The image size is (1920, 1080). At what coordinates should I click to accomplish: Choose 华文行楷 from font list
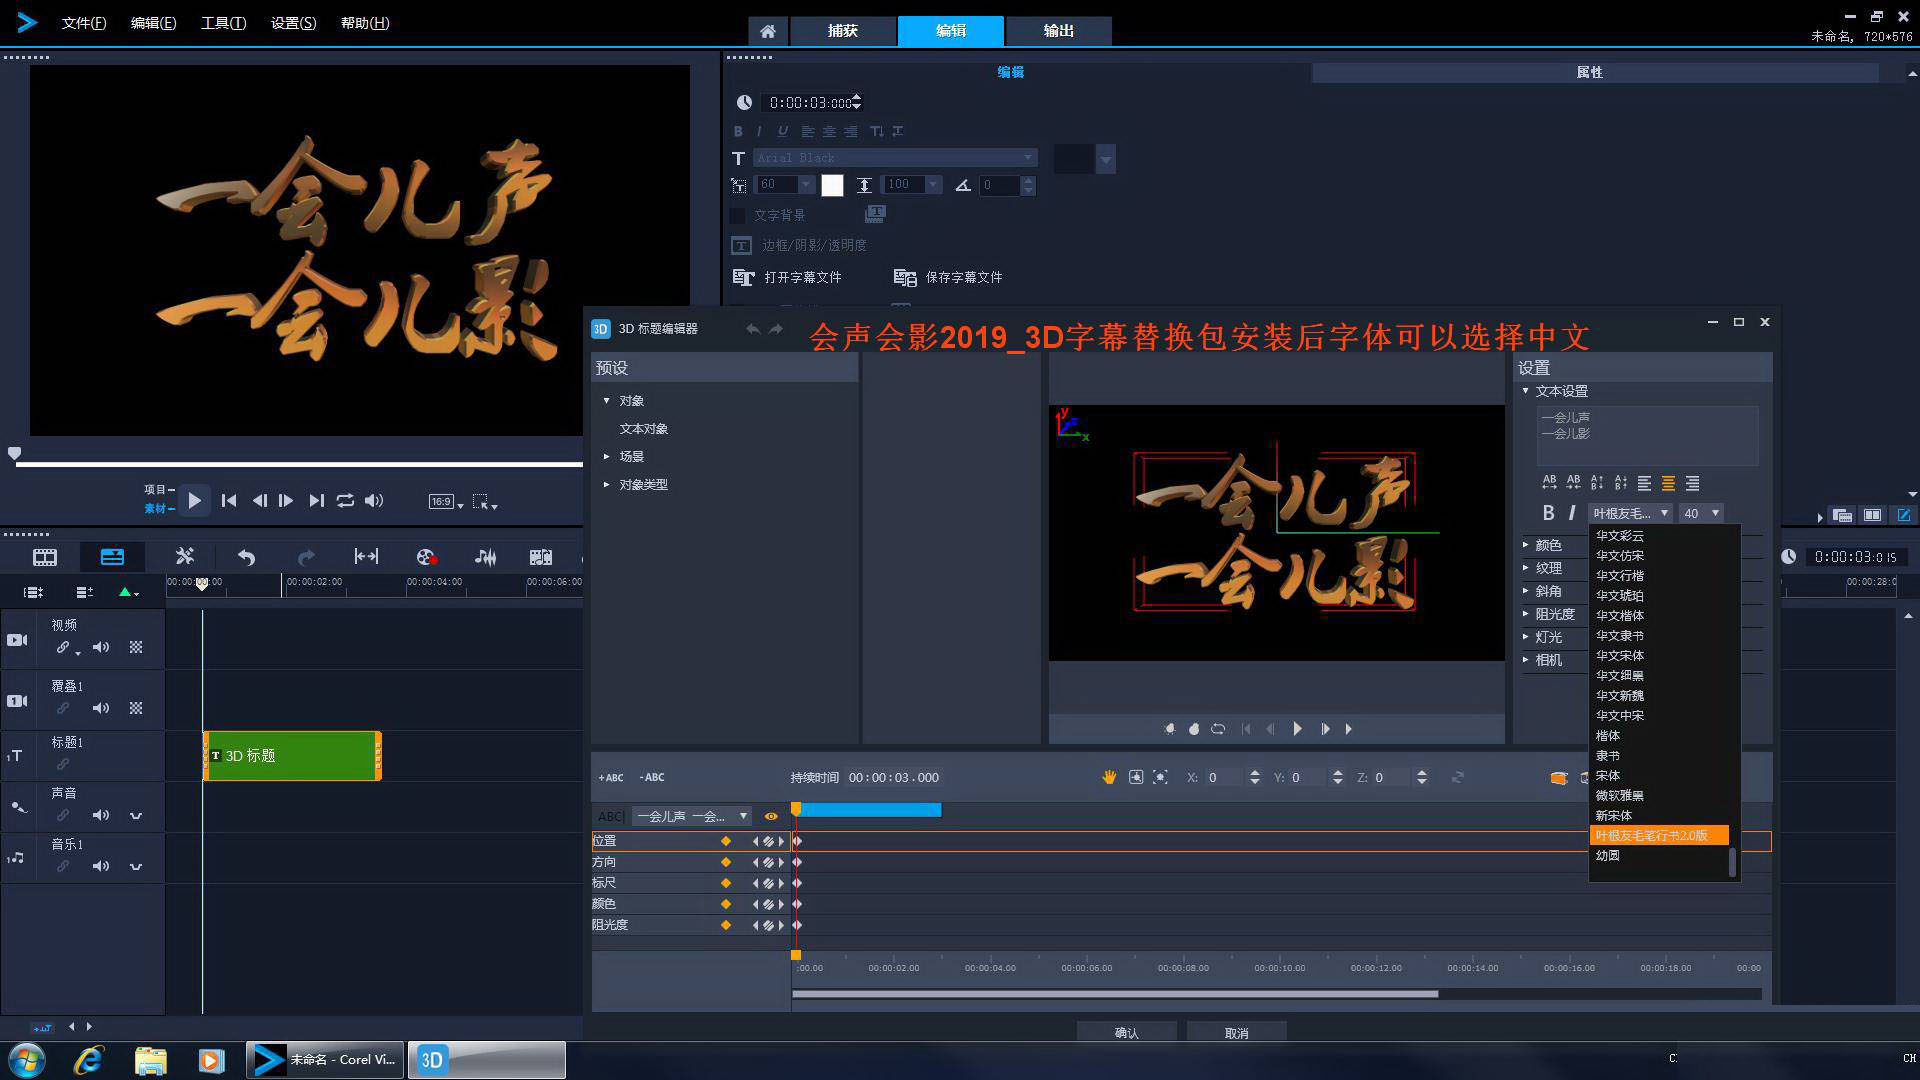[1619, 576]
